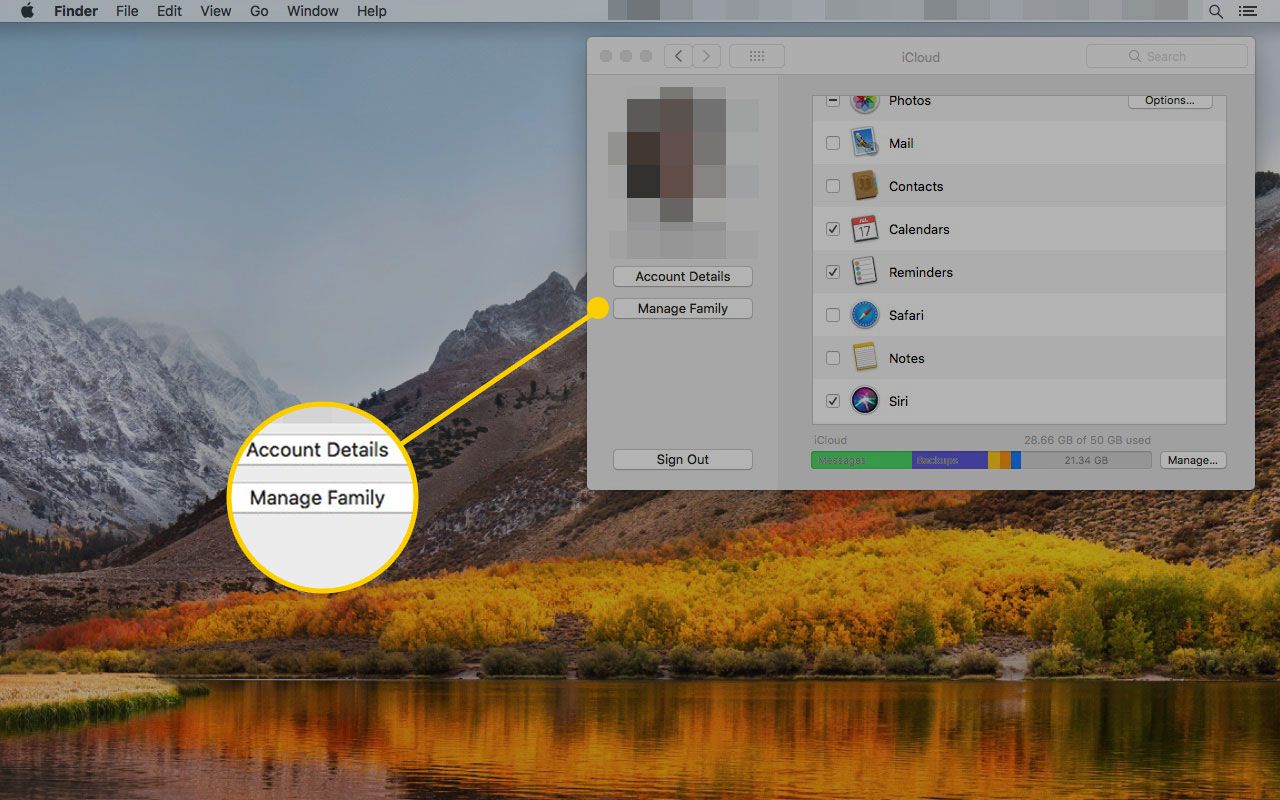The image size is (1280, 800).
Task: Open Photos Options button
Action: point(1170,100)
